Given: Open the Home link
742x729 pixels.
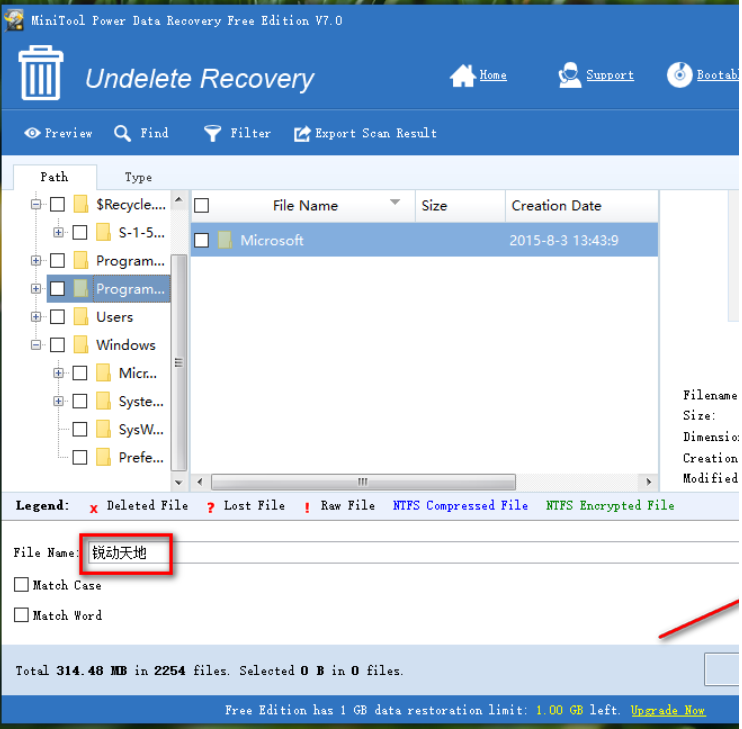Looking at the screenshot, I should (x=493, y=75).
